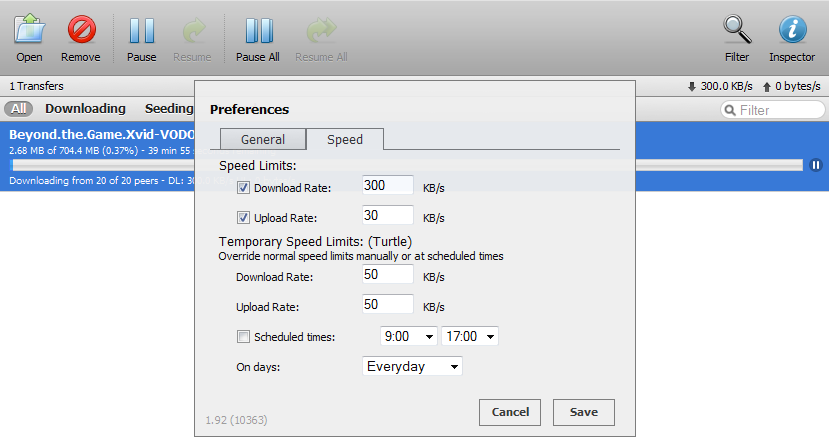The image size is (829, 448).
Task: Select the Downloading filter tab
Action: tap(85, 109)
